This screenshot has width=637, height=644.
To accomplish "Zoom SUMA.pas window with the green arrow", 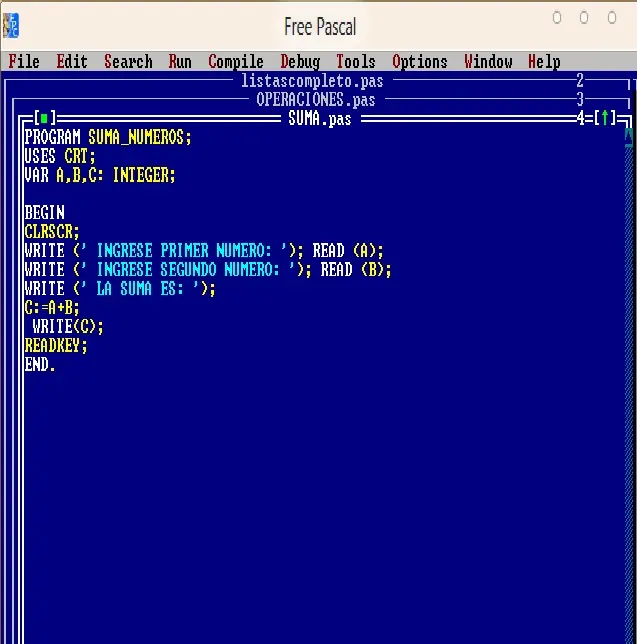I will [x=605, y=118].
